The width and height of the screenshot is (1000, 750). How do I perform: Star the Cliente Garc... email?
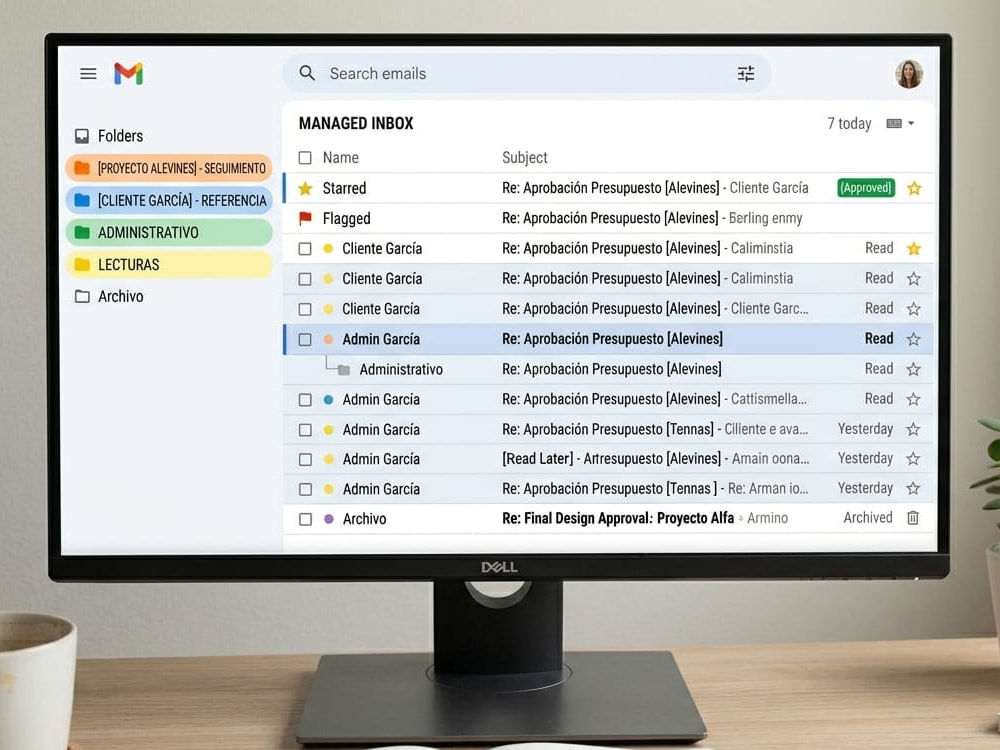click(x=913, y=309)
